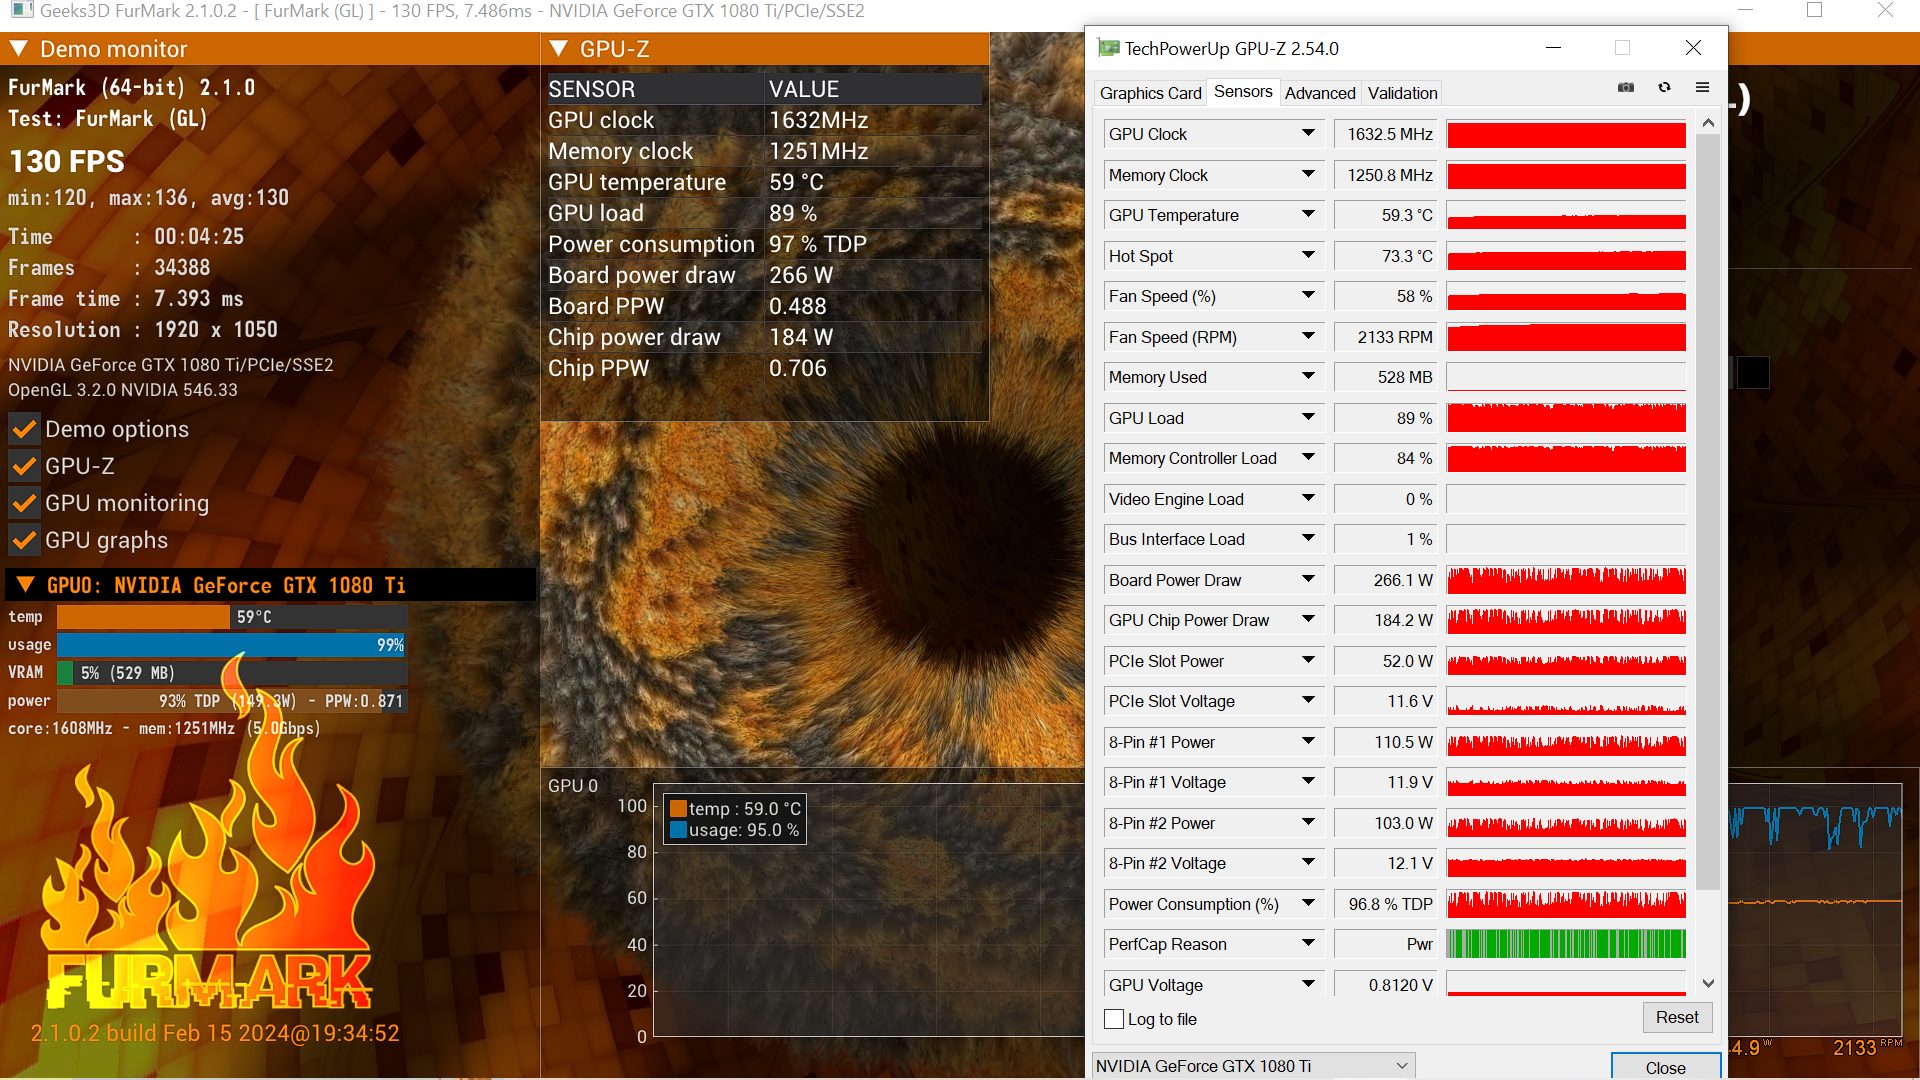The width and height of the screenshot is (1920, 1080).
Task: Click the GPU-Z refresh icon
Action: (x=1664, y=88)
